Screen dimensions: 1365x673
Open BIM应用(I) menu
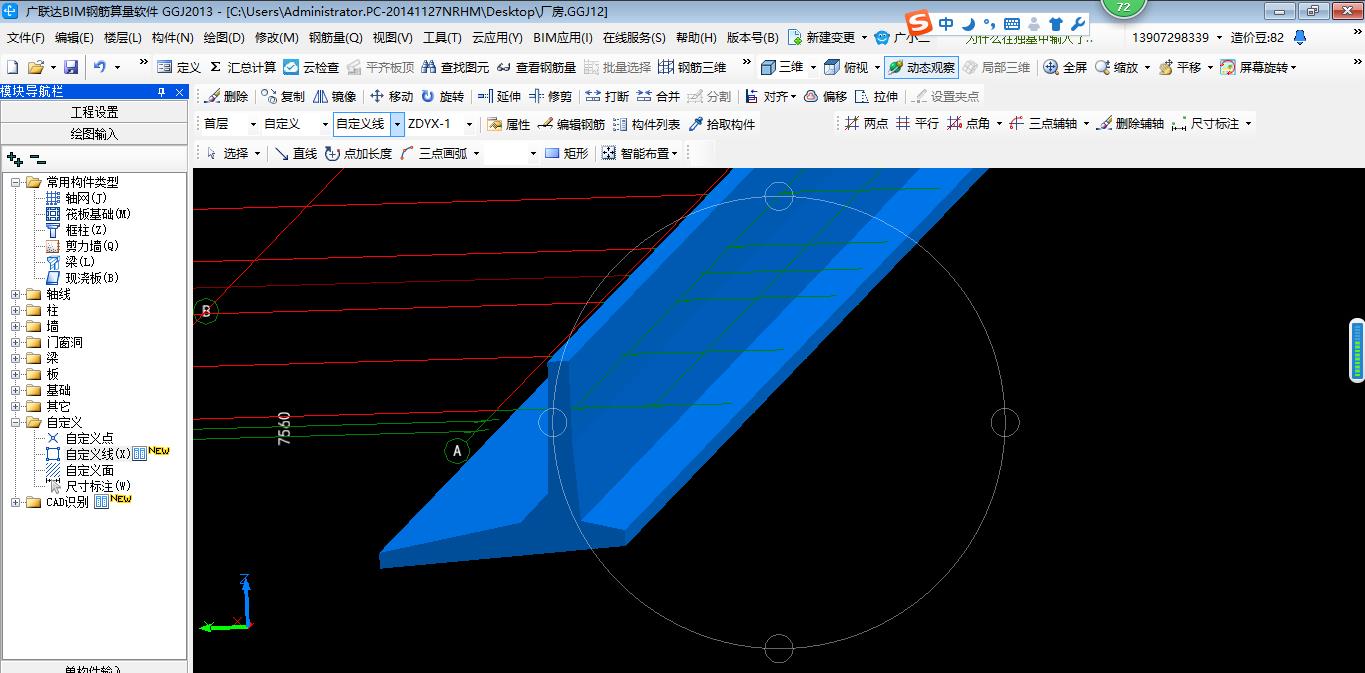(563, 38)
